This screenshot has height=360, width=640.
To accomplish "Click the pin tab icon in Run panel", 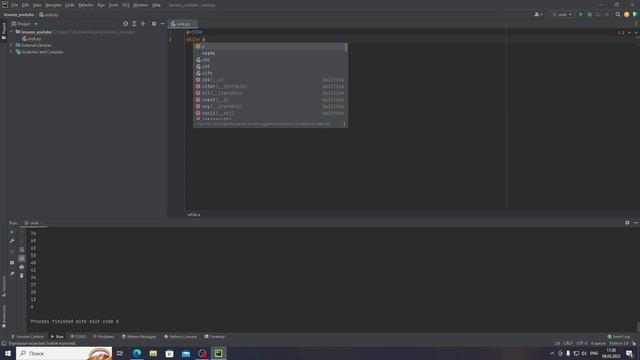I will [x=12, y=274].
